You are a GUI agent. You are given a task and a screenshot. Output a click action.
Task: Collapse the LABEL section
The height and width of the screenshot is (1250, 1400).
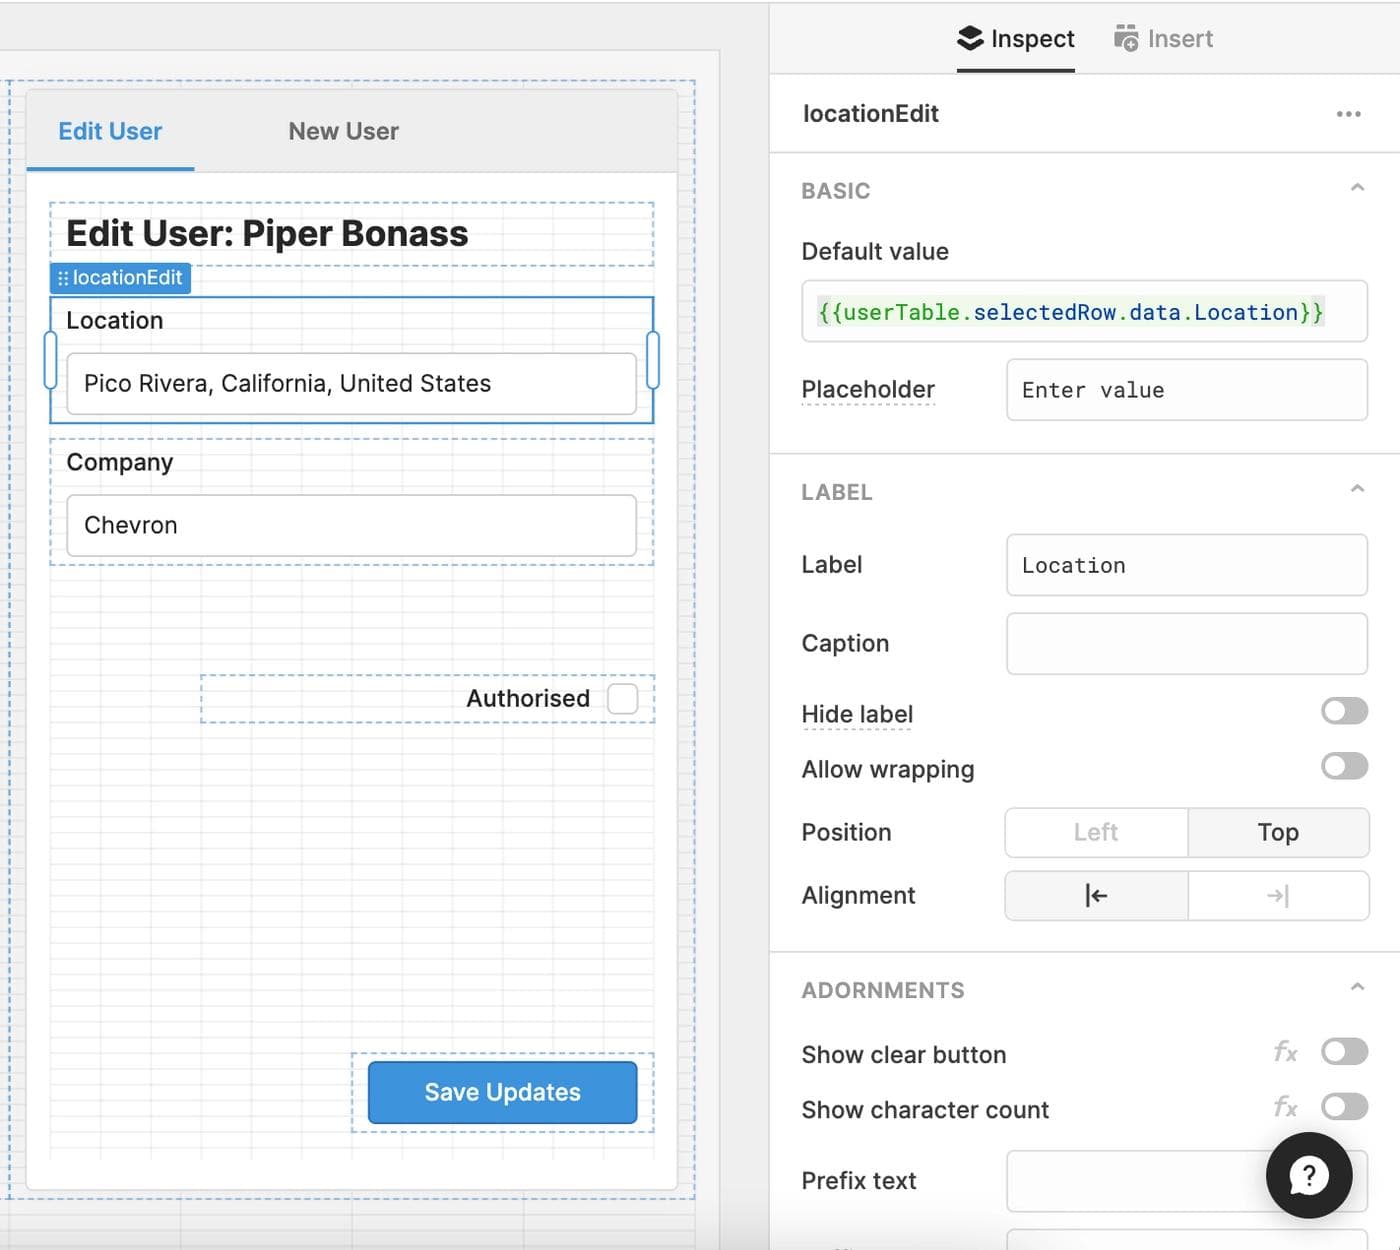click(1356, 489)
